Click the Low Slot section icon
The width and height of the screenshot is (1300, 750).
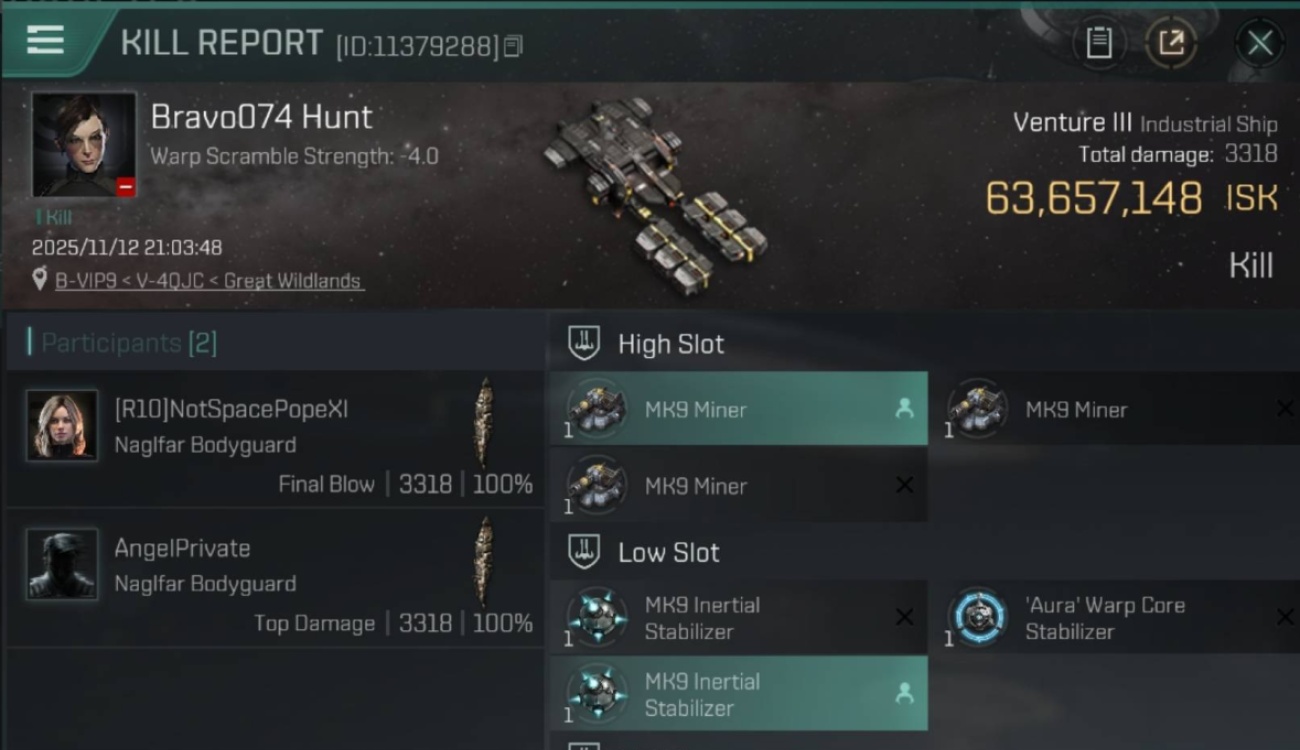pos(584,552)
